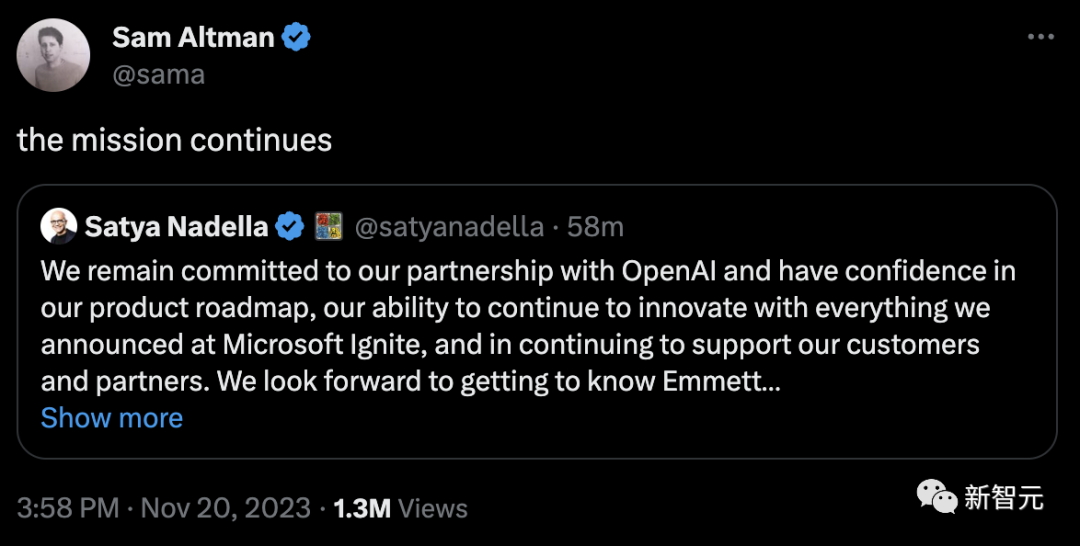
Task: Click the WeChat logo watermark icon
Action: coord(936,497)
